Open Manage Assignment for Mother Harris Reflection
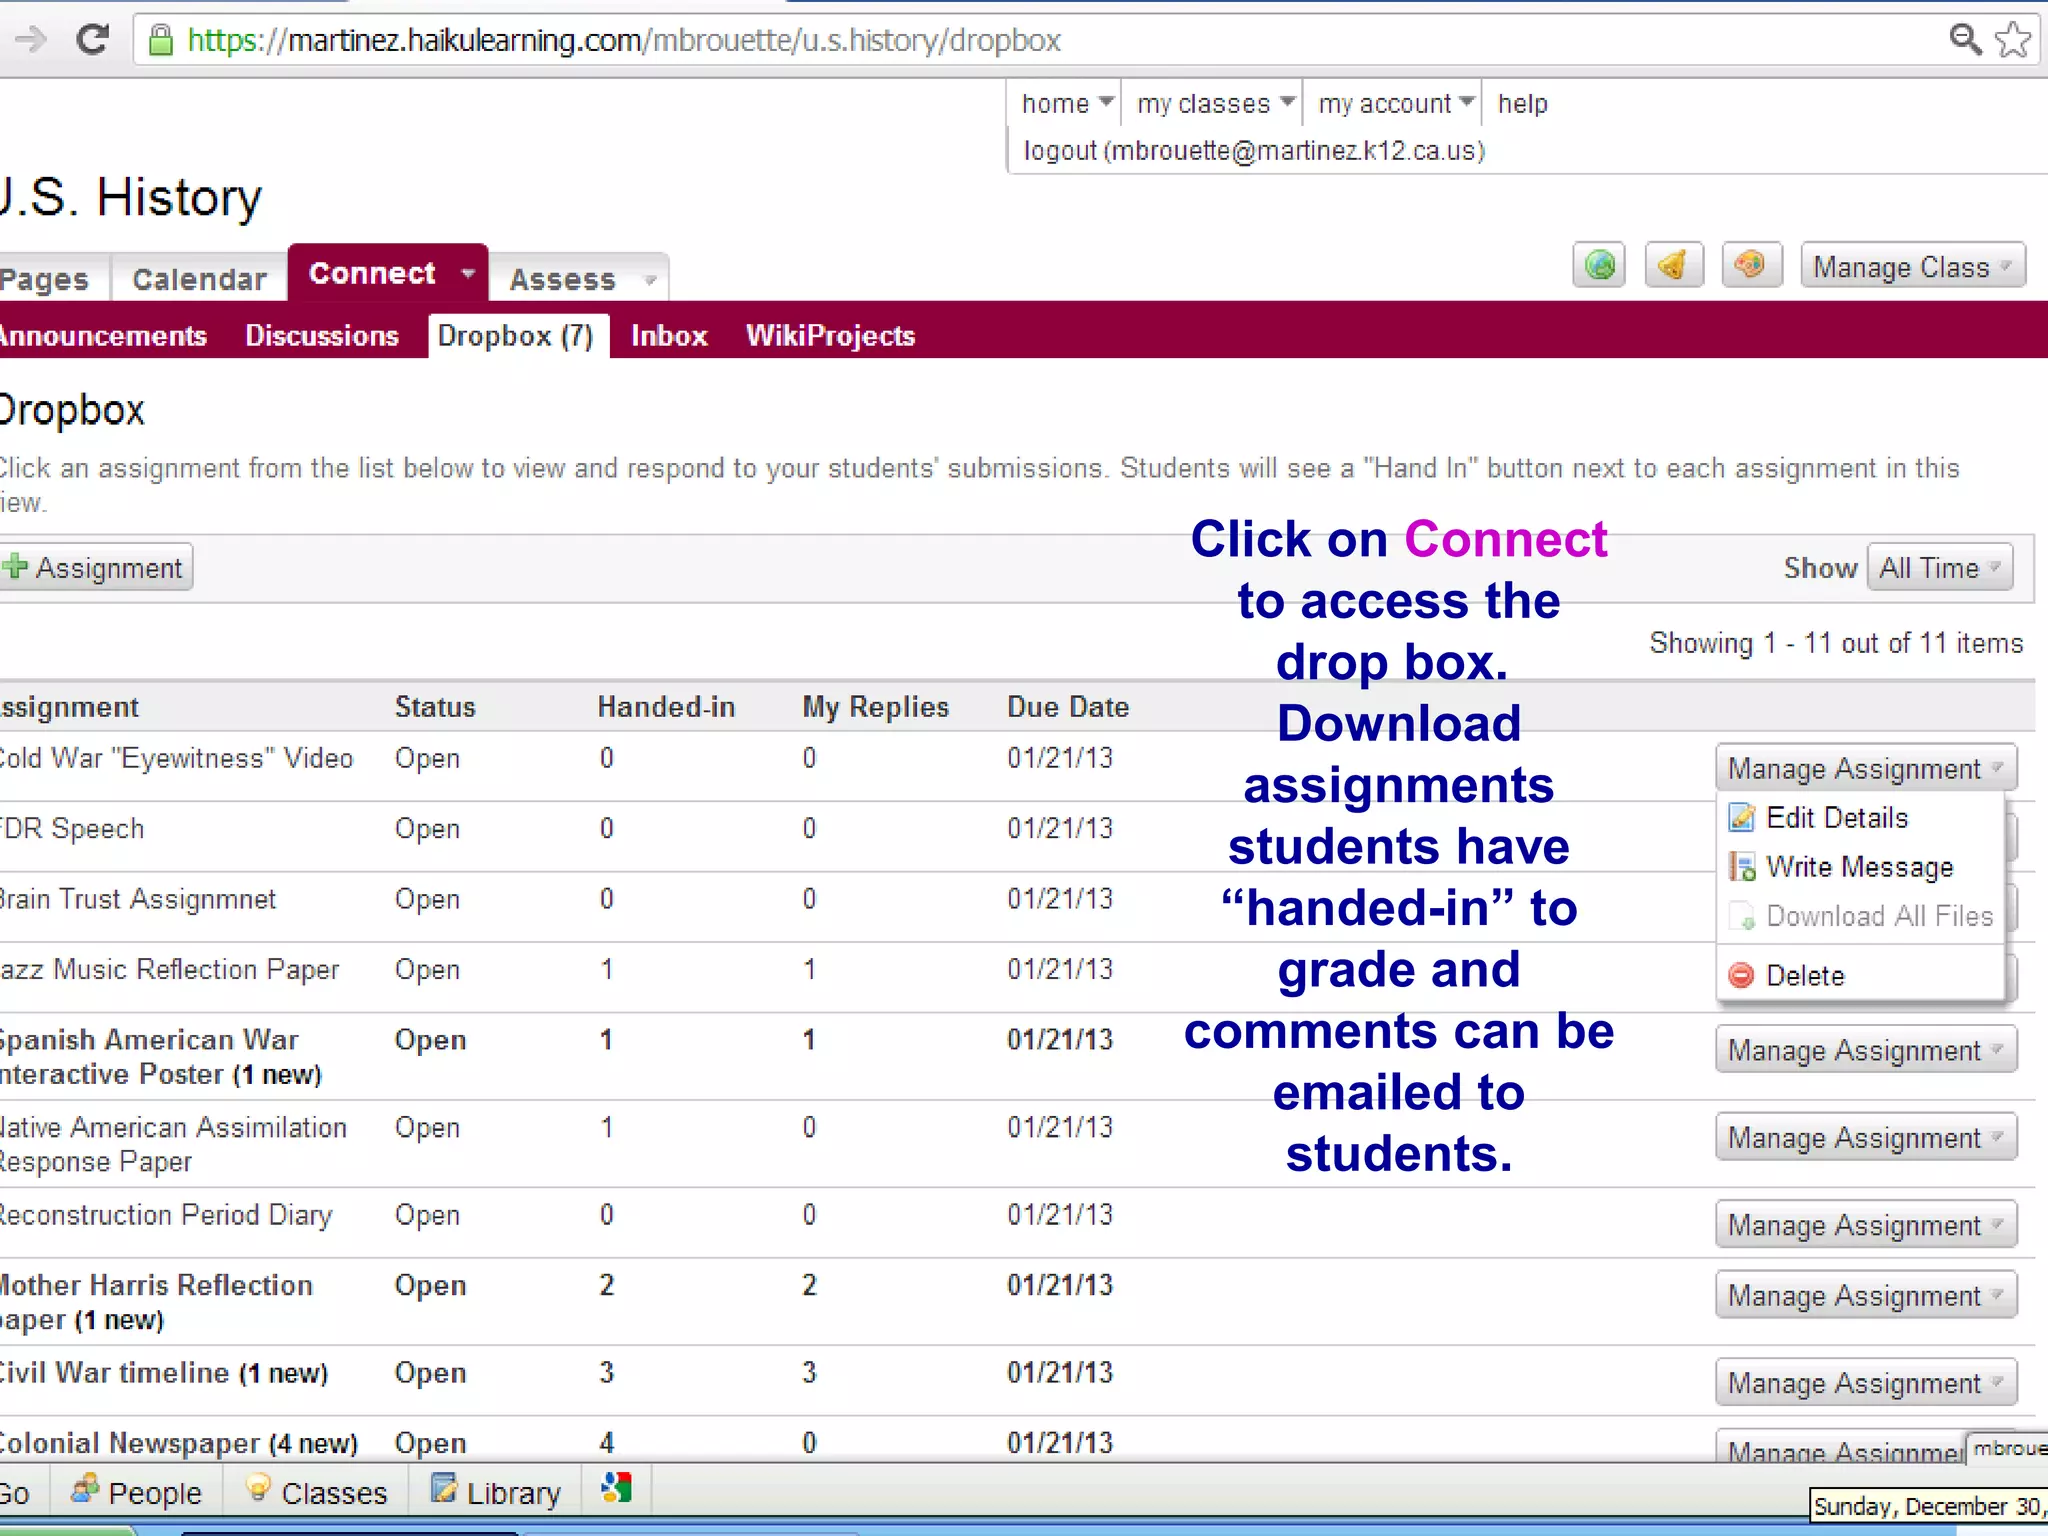 click(x=1865, y=1295)
